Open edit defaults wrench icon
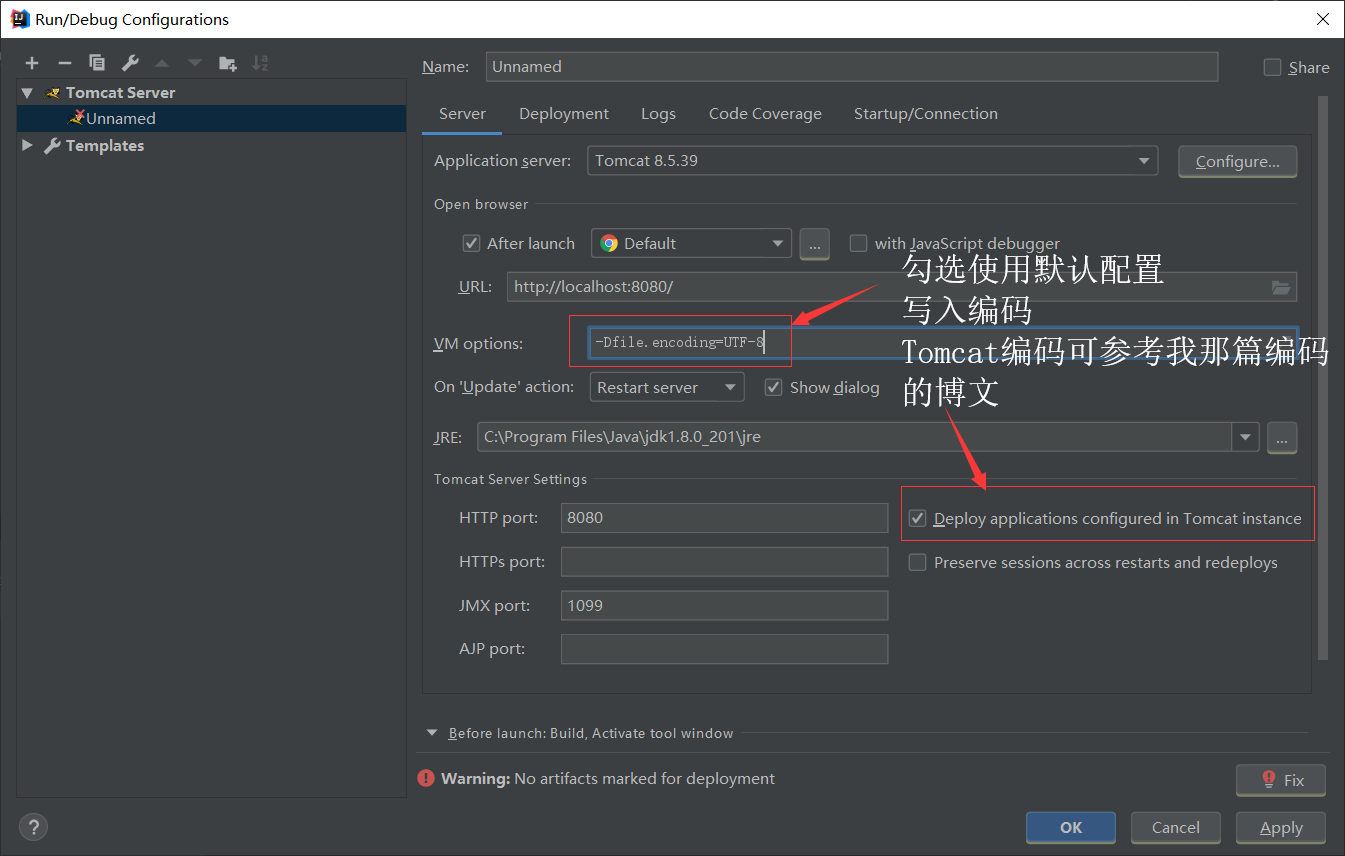 point(130,63)
